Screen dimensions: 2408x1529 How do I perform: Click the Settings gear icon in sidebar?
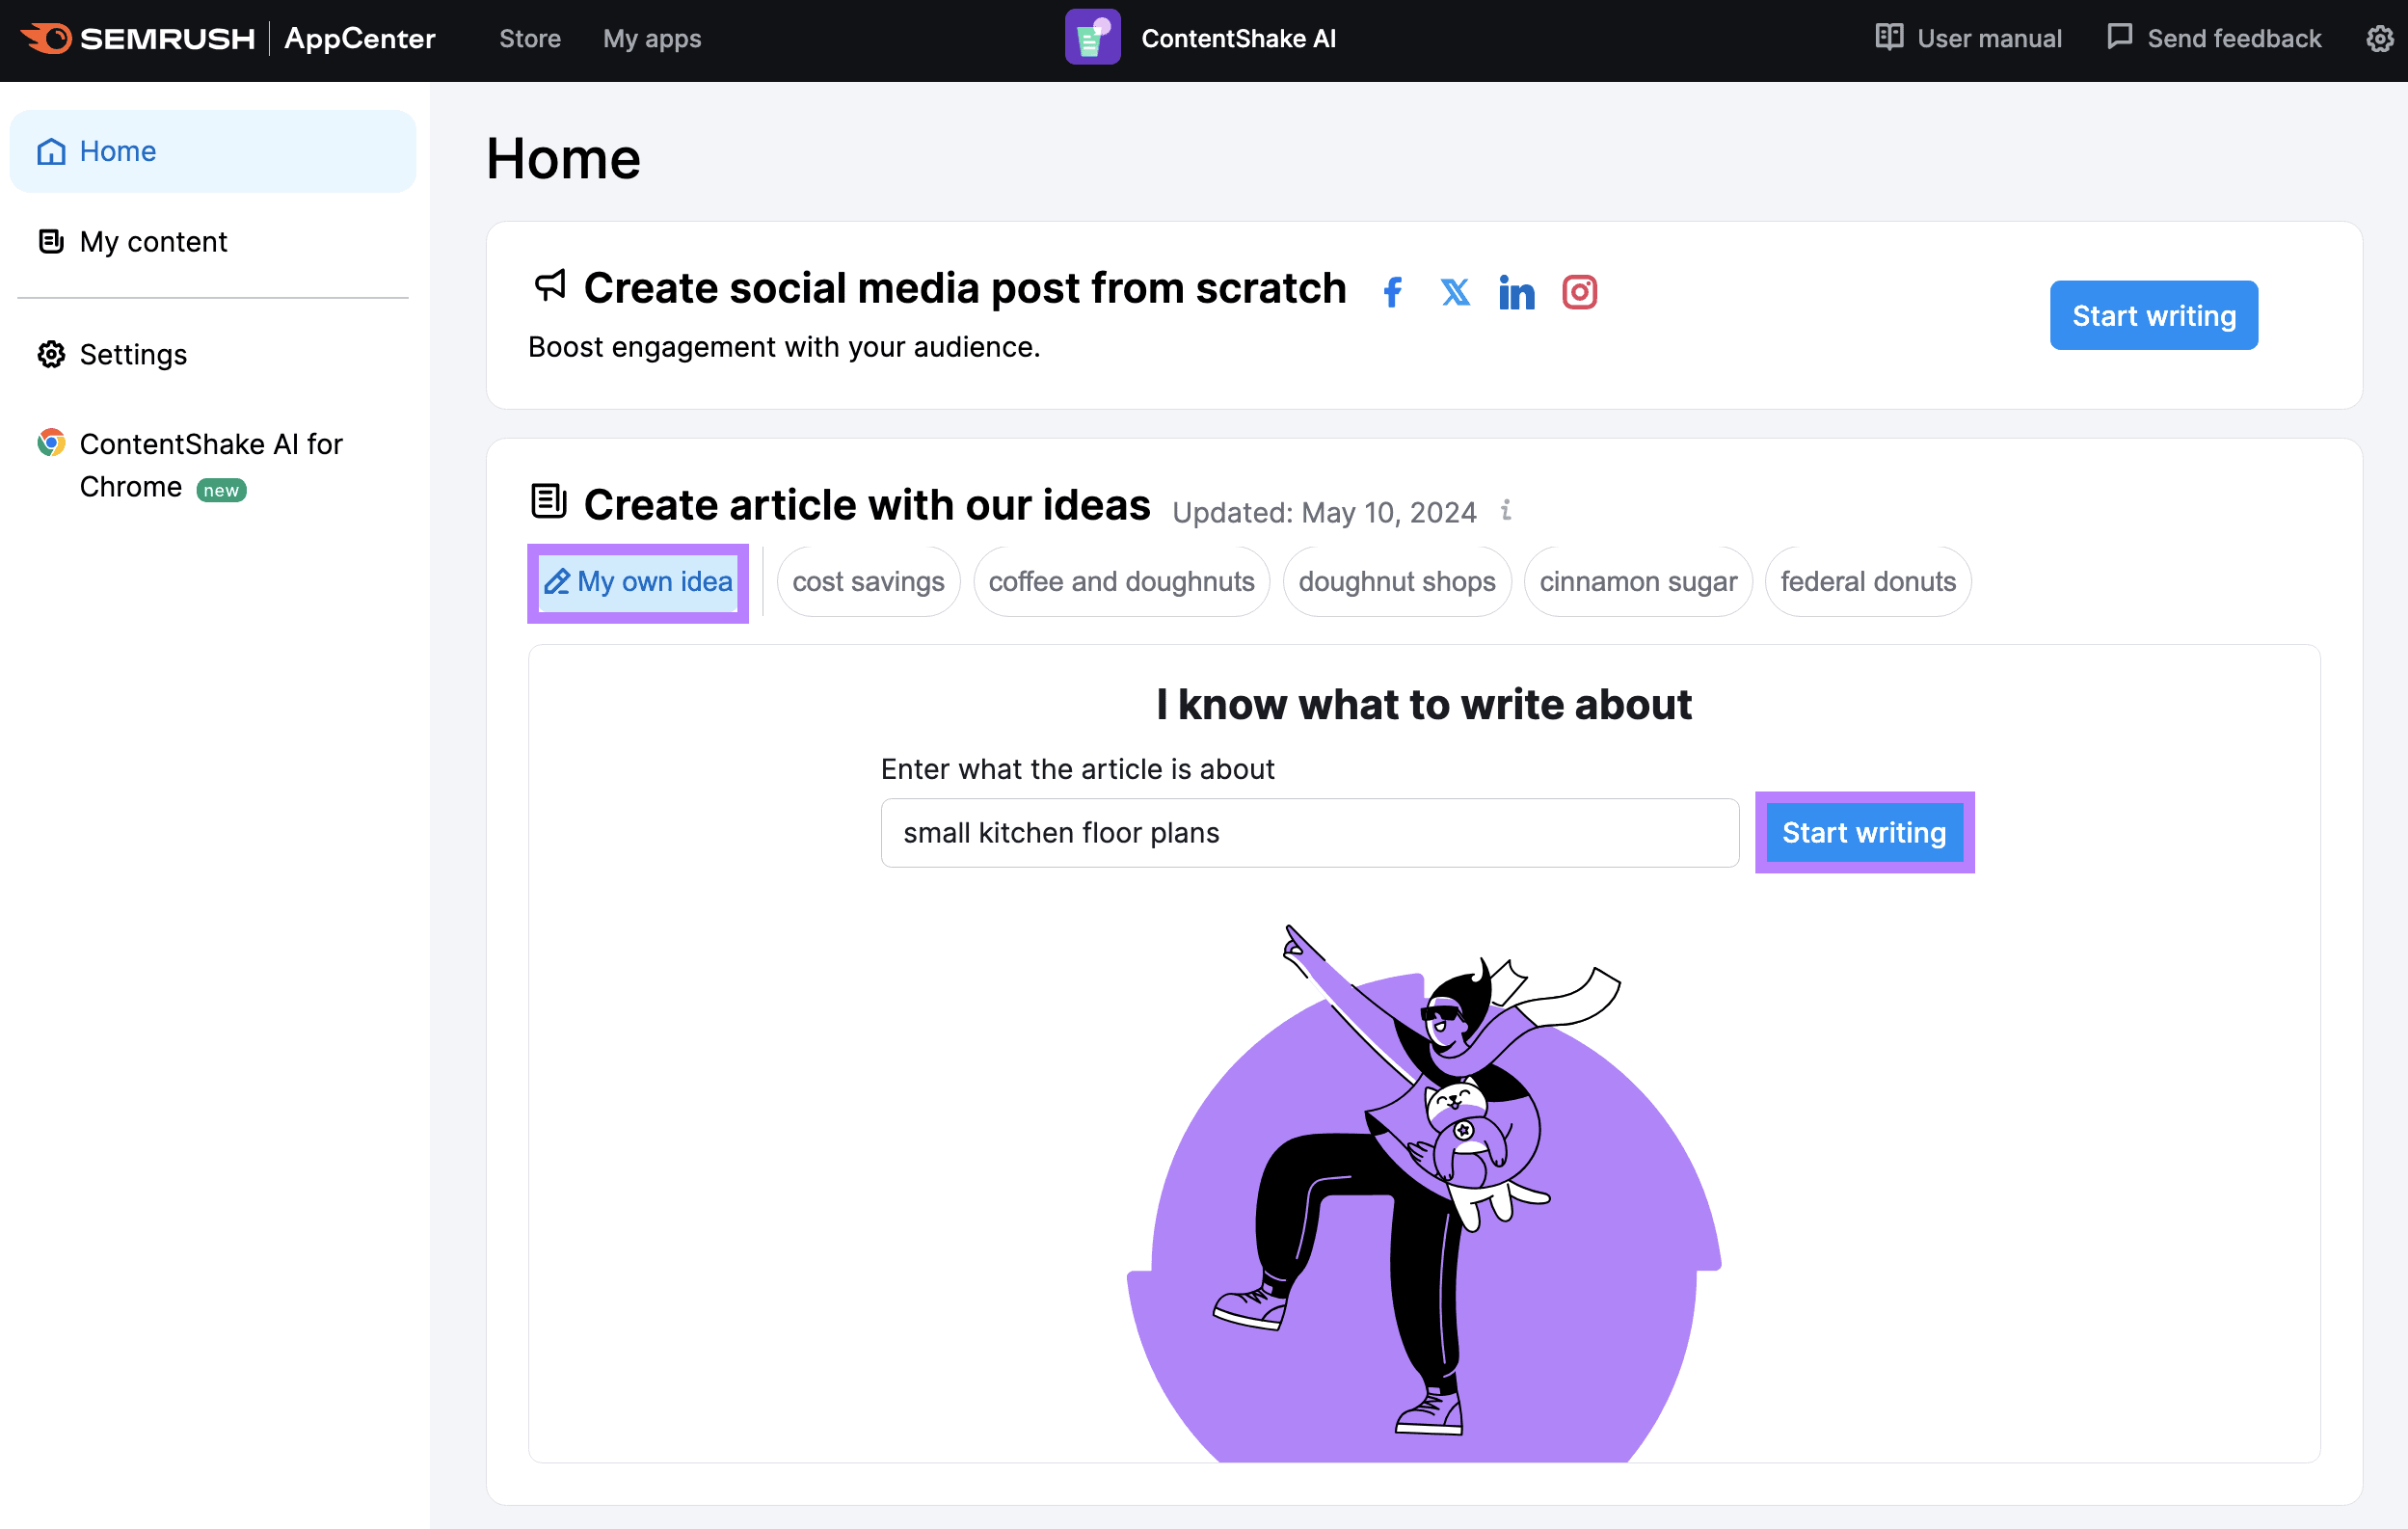[51, 355]
